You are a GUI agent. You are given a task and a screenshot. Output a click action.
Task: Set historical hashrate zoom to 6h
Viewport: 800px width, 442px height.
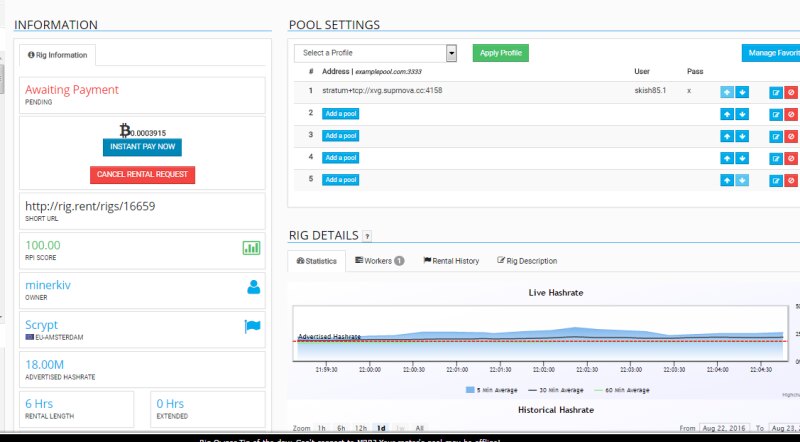(341, 428)
